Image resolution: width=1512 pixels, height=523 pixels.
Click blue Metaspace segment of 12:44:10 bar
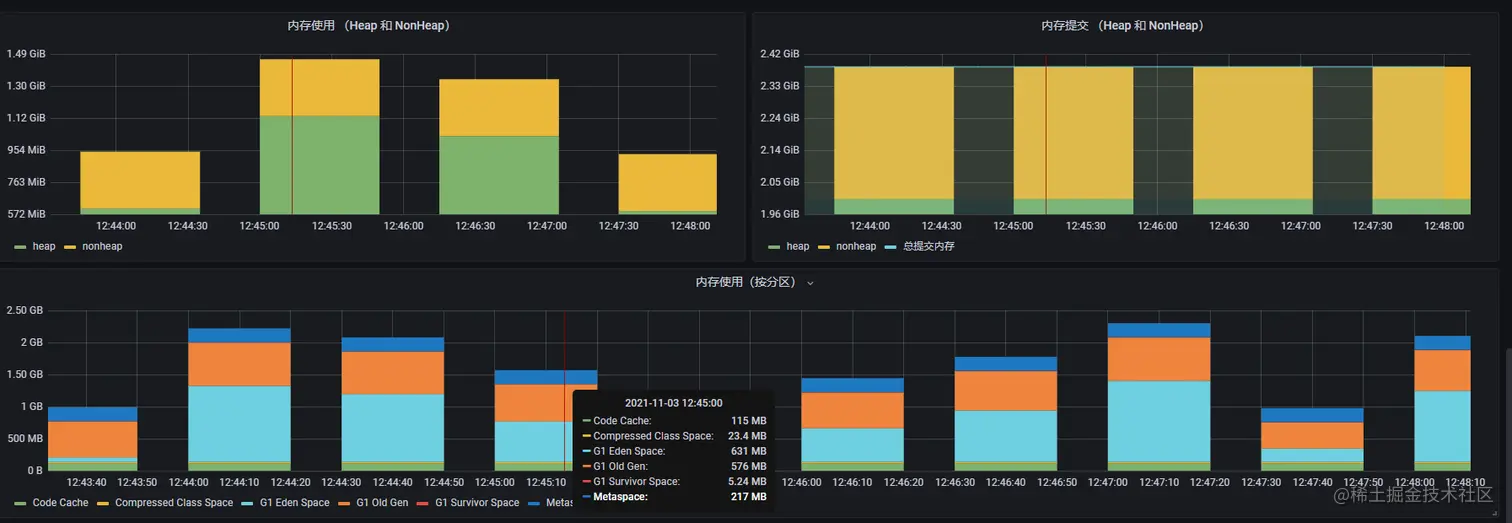pos(240,335)
